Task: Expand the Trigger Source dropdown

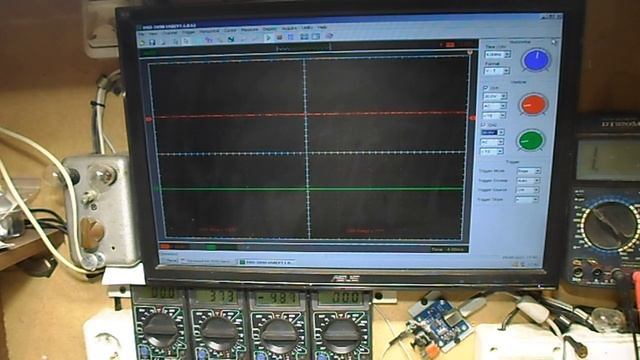Action: coord(536,190)
